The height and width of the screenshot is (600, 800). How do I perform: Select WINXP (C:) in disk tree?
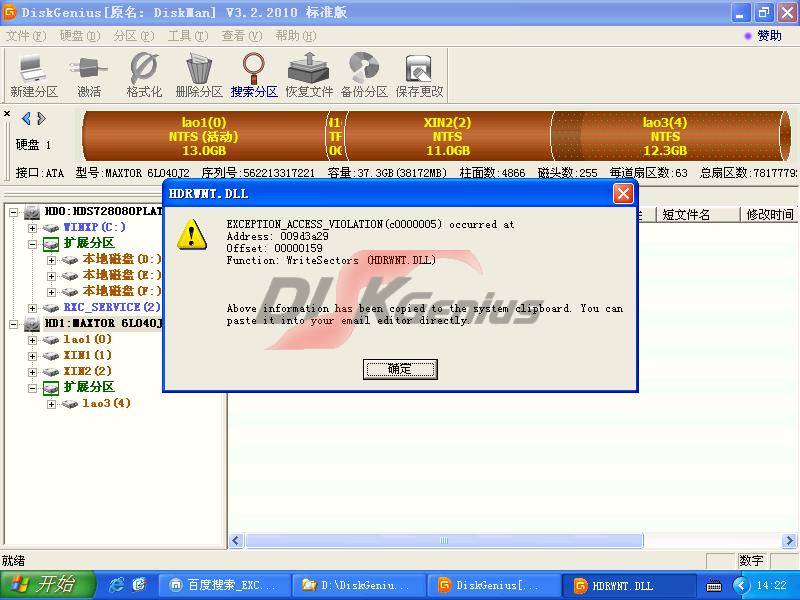coord(94,227)
